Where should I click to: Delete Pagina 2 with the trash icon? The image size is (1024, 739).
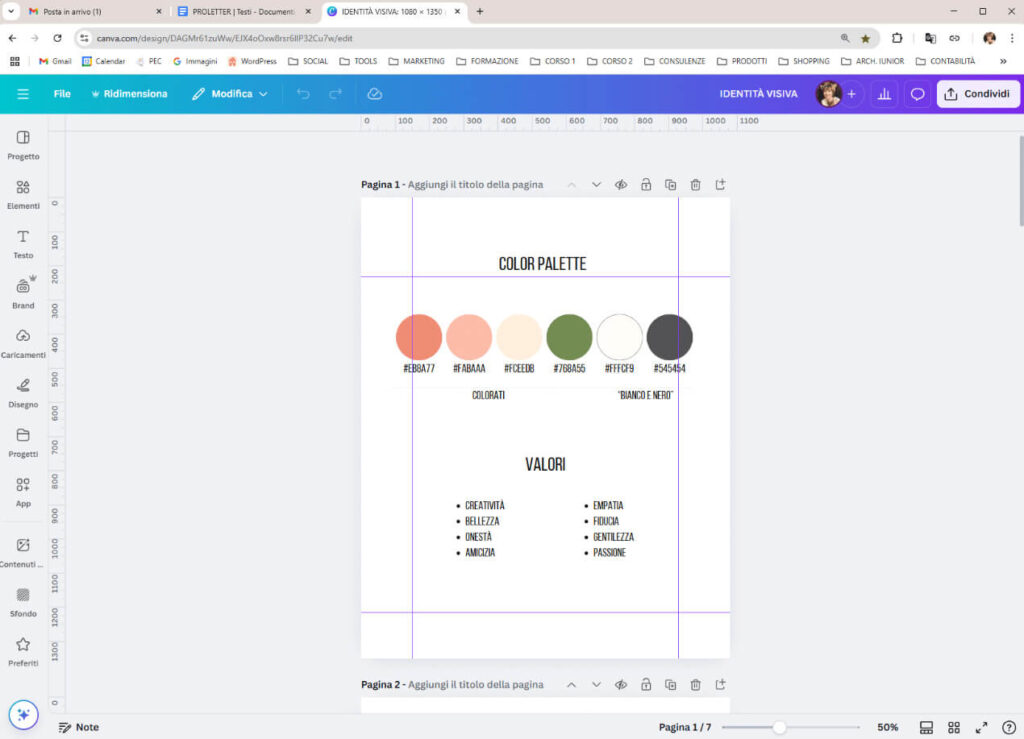tap(696, 685)
